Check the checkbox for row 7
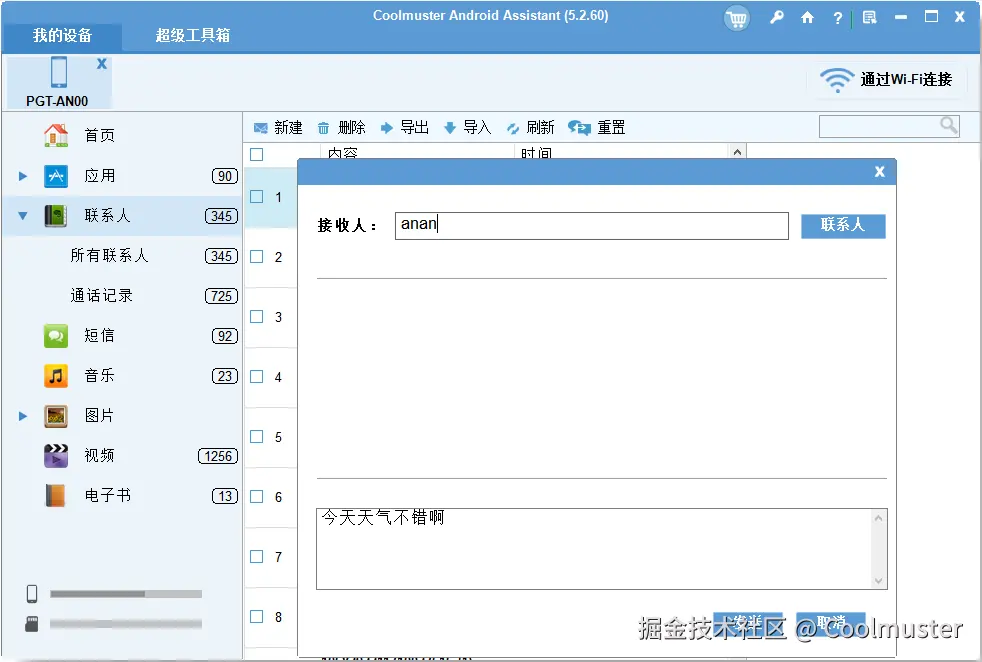The image size is (982, 662). [257, 556]
